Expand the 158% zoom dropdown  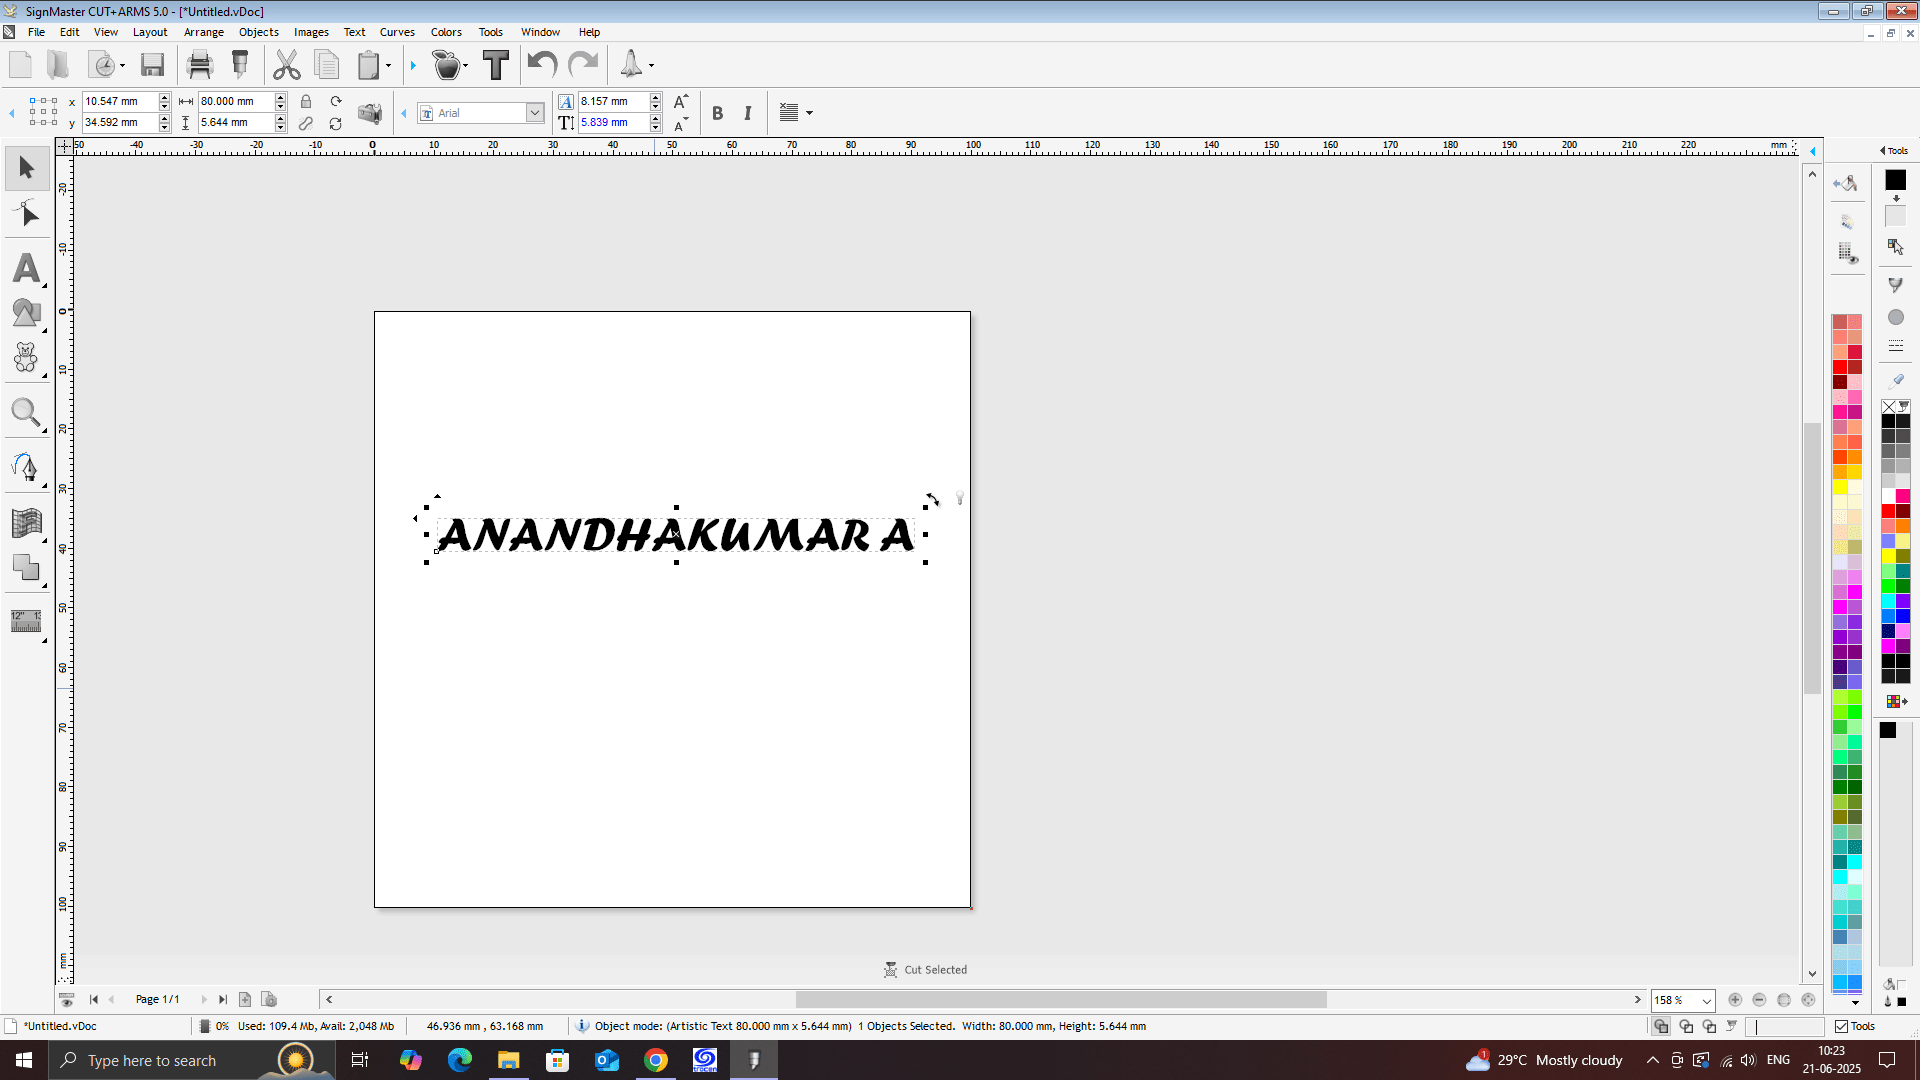click(x=1707, y=1000)
